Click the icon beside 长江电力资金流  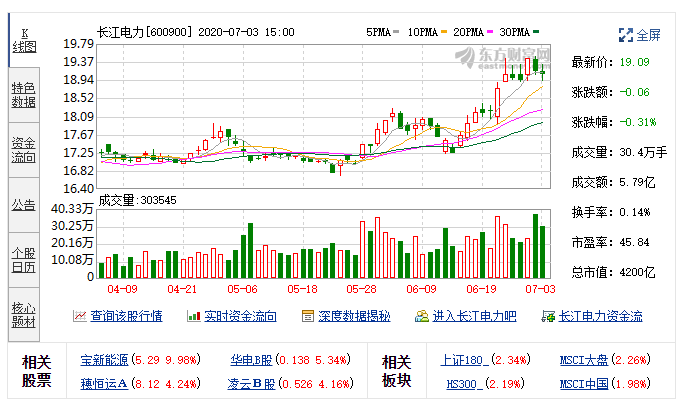548,316
